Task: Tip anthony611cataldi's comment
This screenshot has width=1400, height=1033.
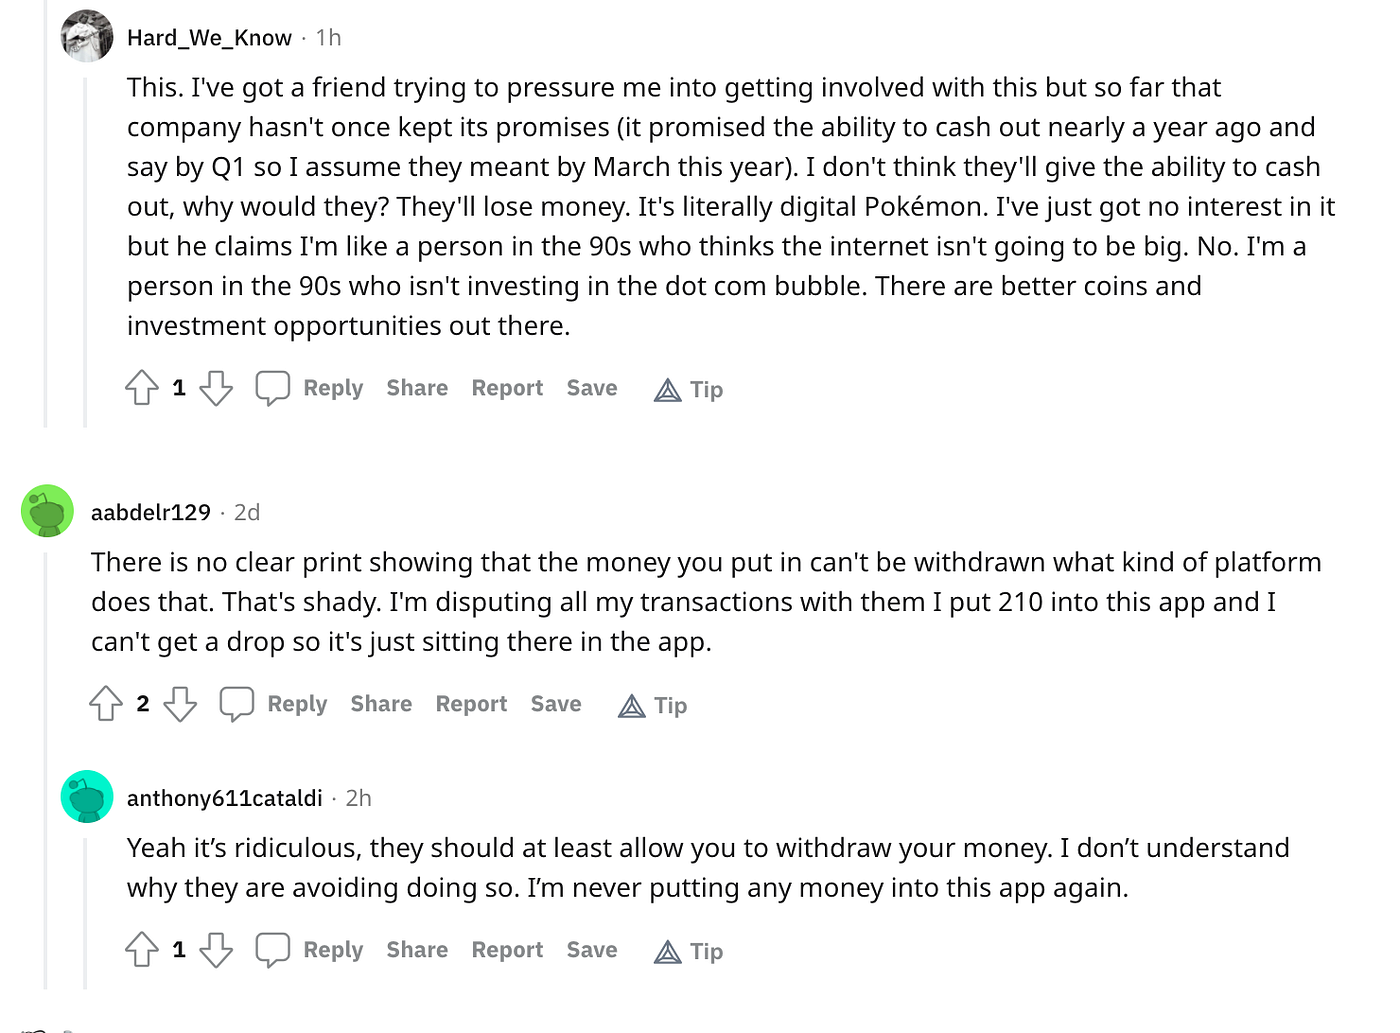Action: pos(689,951)
